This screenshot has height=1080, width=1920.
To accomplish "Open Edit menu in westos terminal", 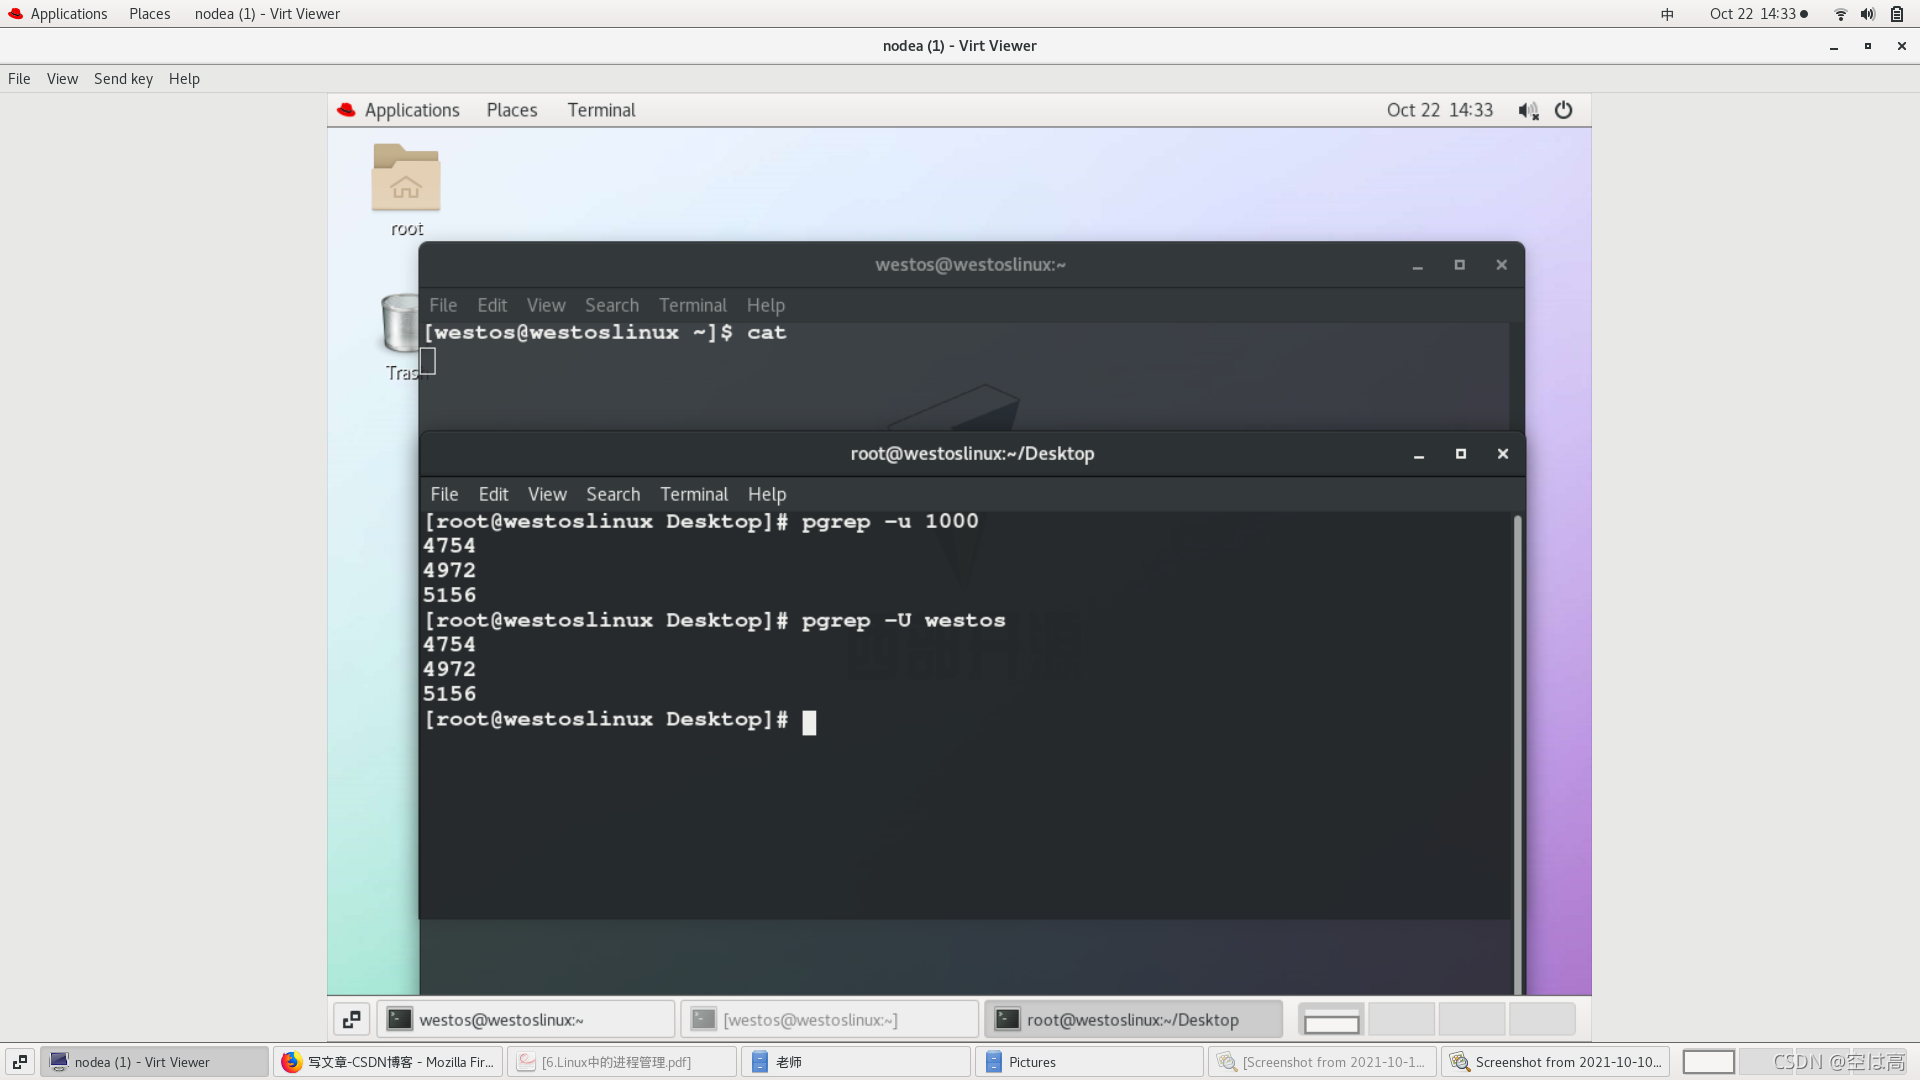I will click(x=491, y=305).
